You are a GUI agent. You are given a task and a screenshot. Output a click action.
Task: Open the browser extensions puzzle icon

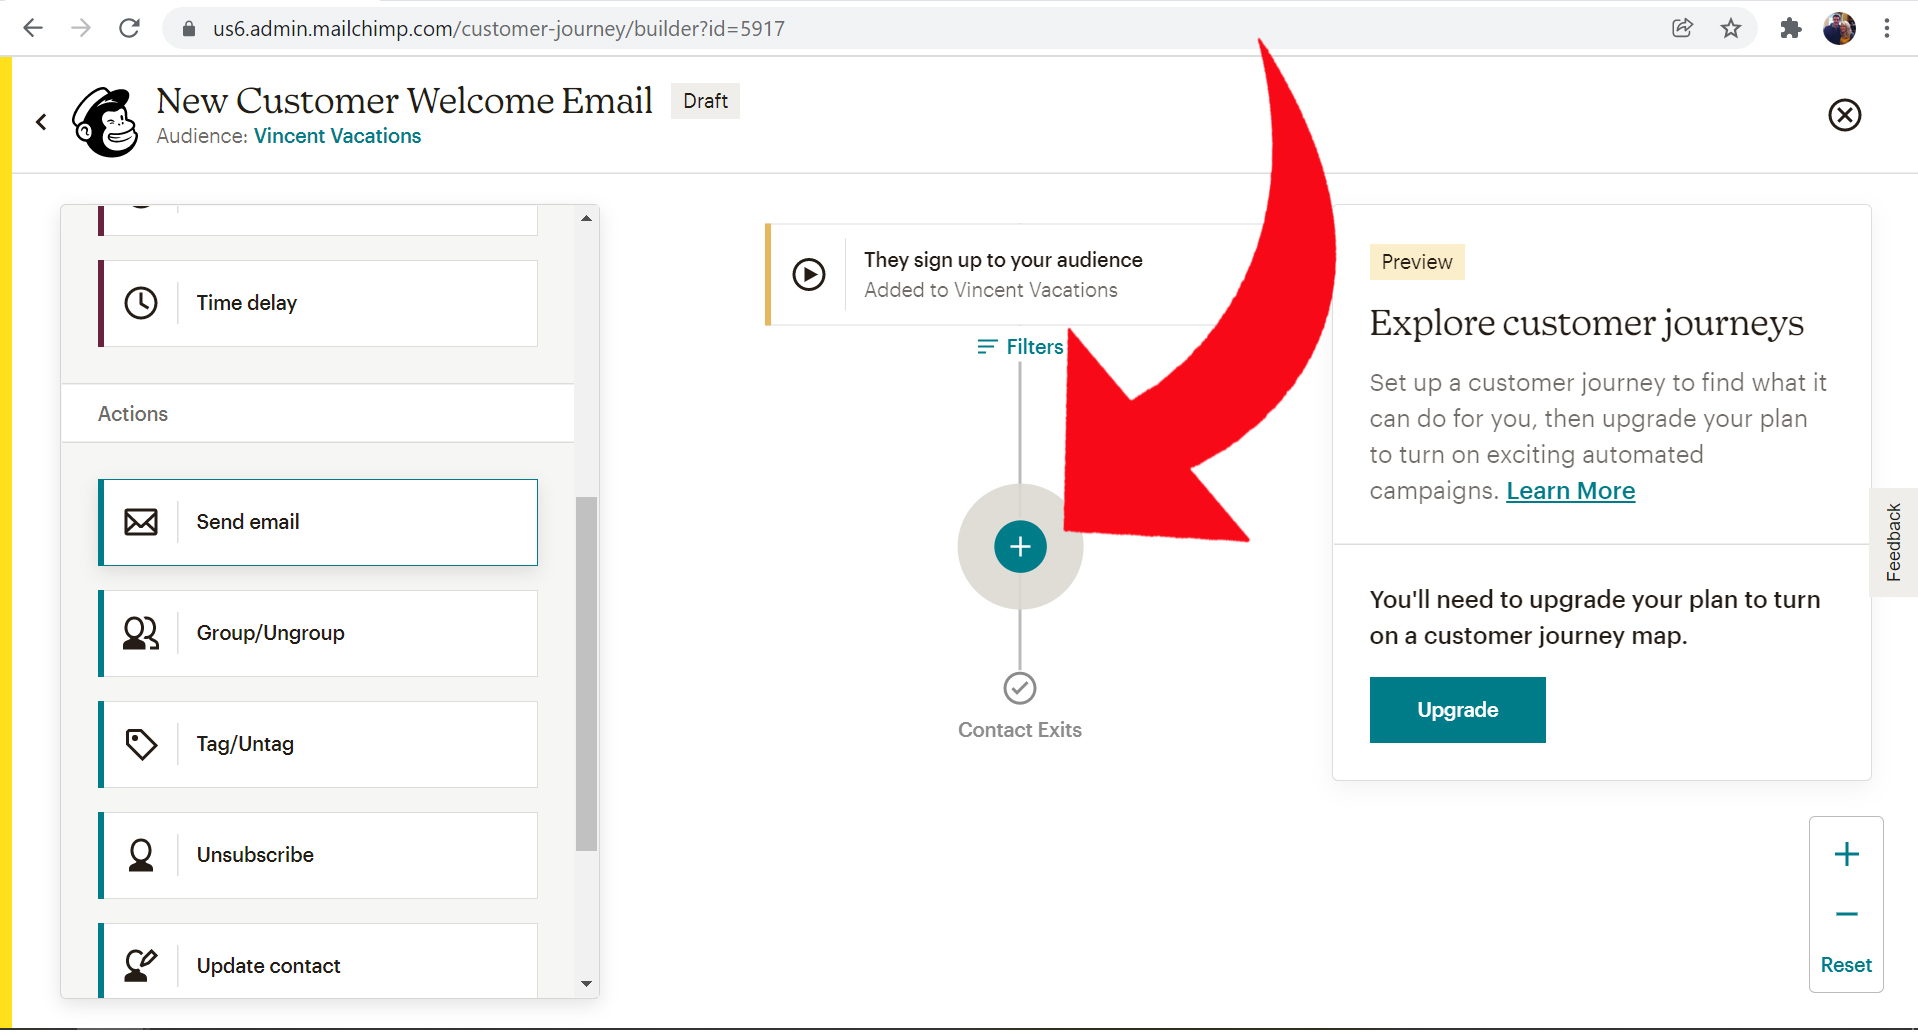pos(1790,28)
